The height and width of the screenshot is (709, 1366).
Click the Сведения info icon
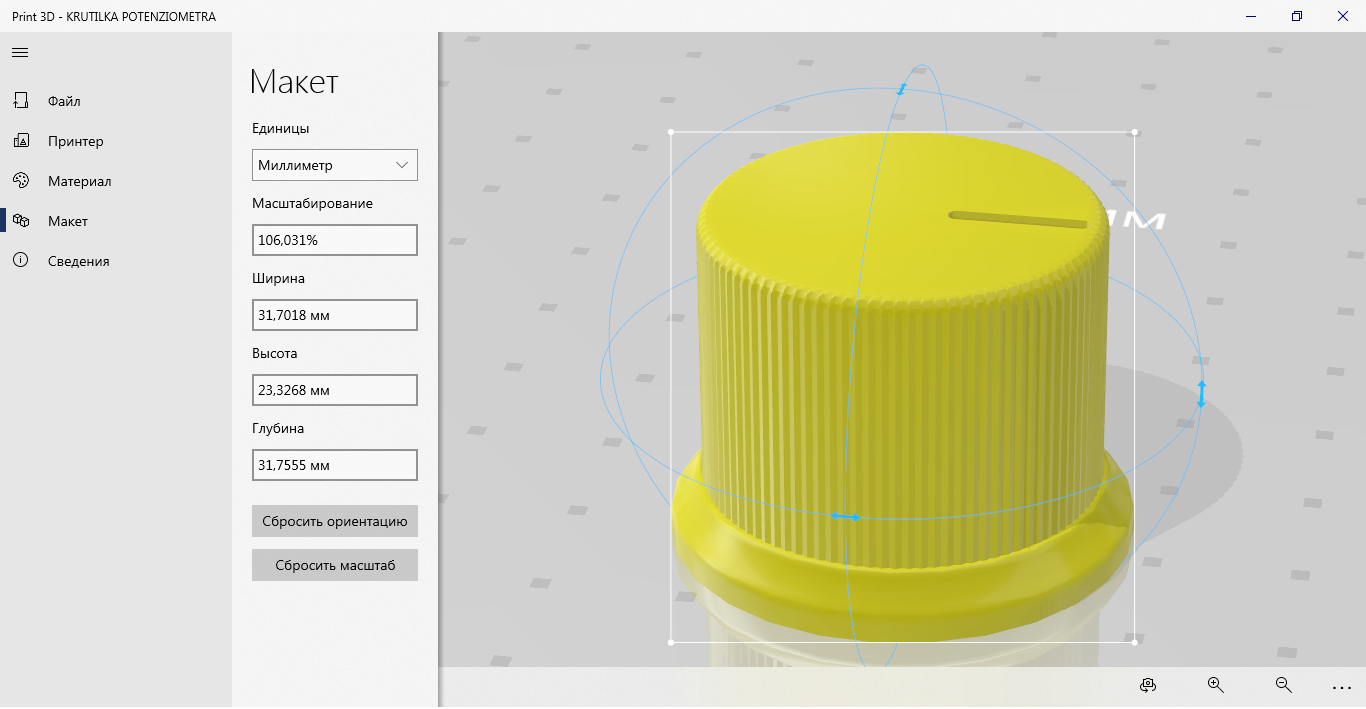click(x=20, y=260)
